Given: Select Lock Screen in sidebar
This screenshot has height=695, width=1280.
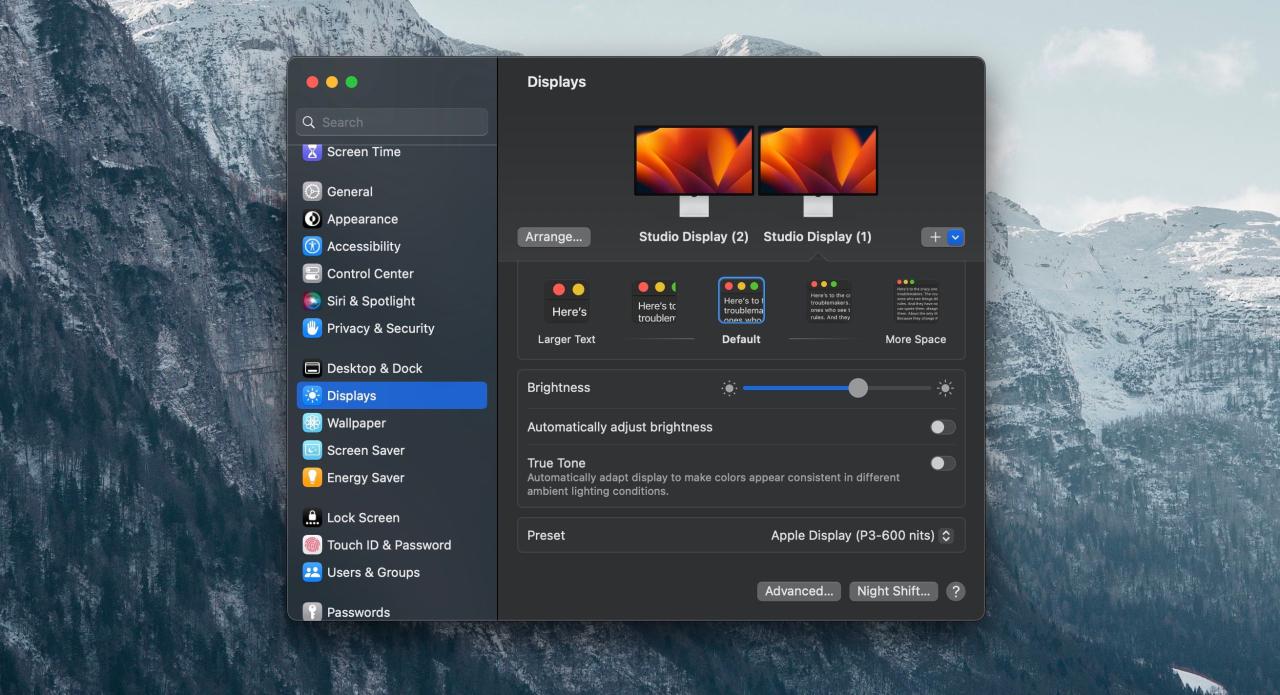Looking at the screenshot, I should point(392,518).
